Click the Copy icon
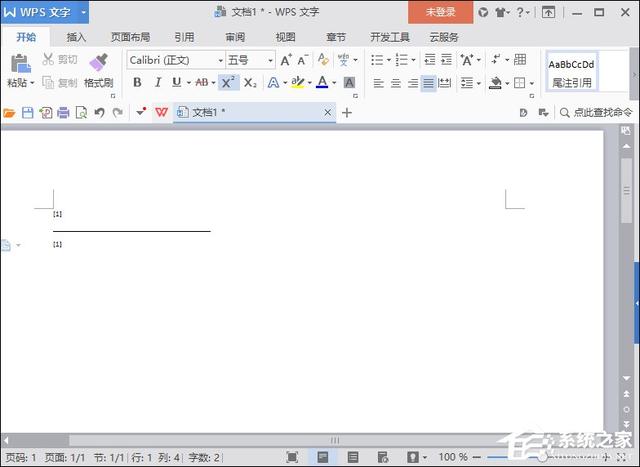This screenshot has width=640, height=467. [x=48, y=83]
